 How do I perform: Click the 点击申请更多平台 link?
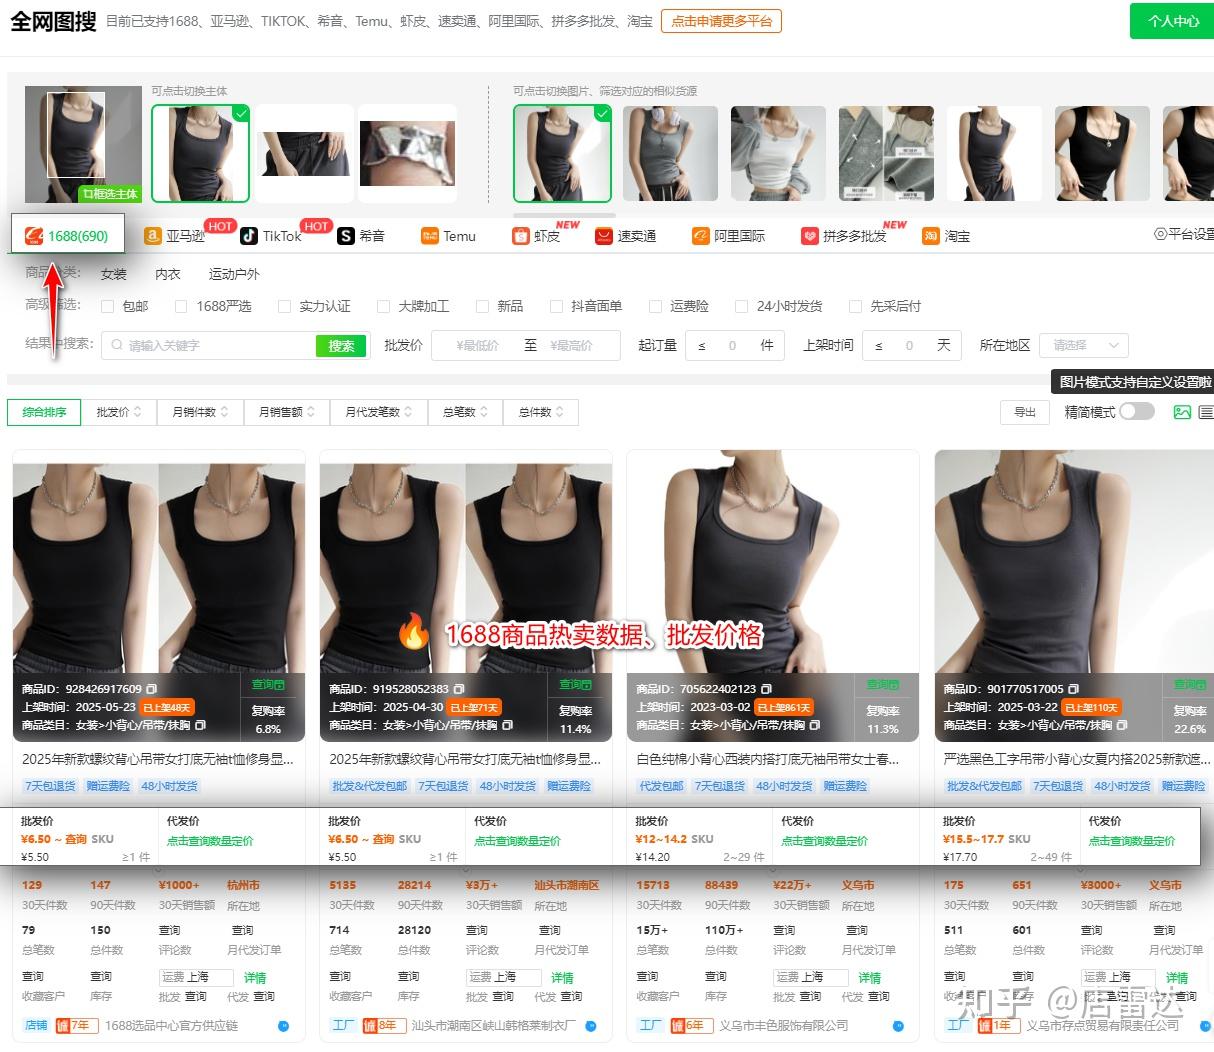[720, 20]
